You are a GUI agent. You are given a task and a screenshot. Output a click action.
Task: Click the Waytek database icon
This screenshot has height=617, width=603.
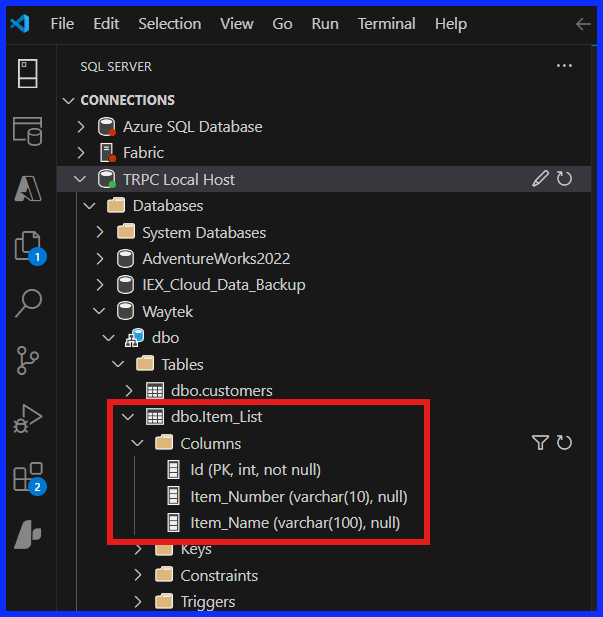tap(126, 311)
